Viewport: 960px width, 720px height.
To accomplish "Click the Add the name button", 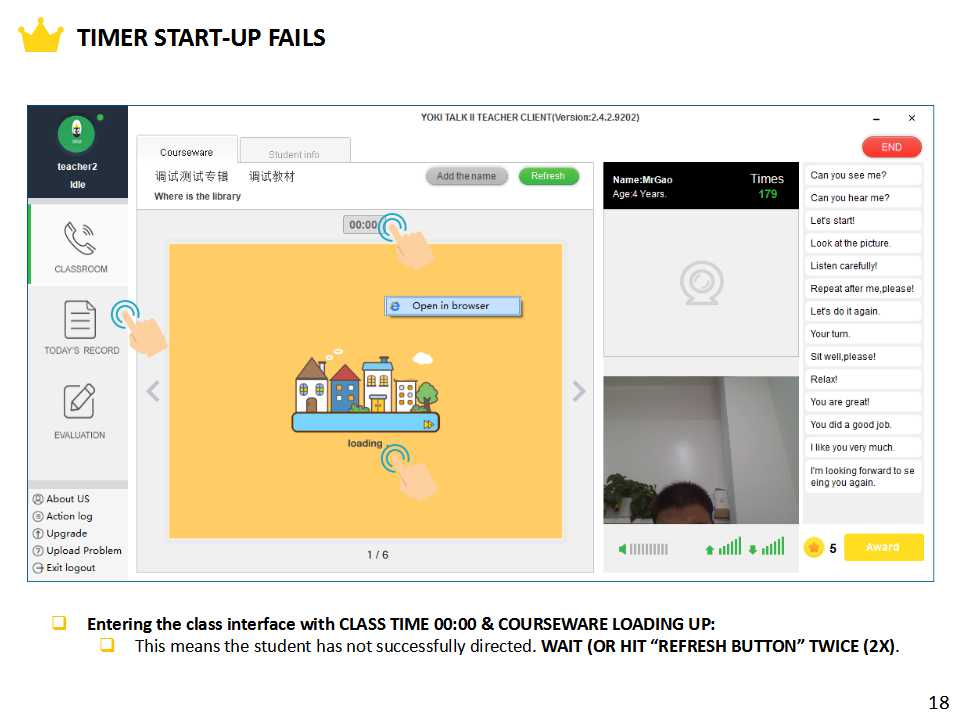I will [467, 176].
